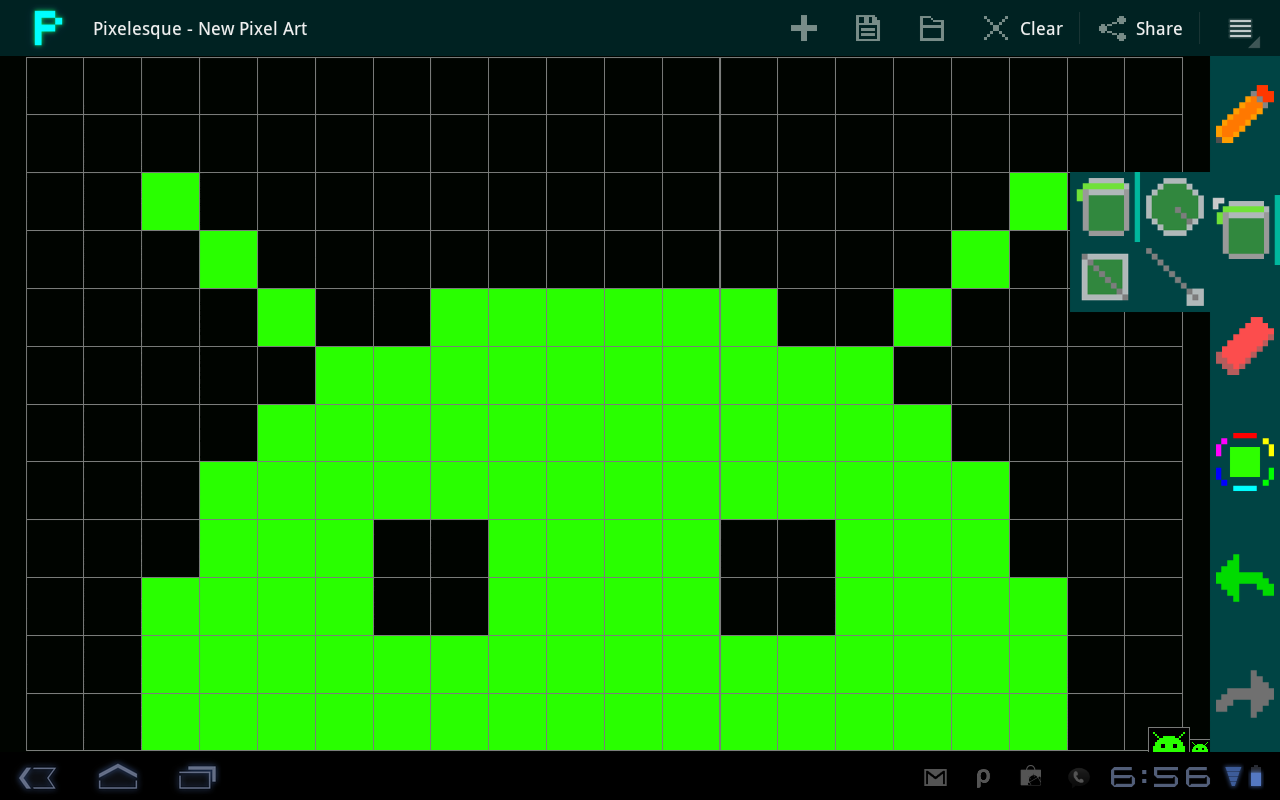Select the pencil drawing tool
This screenshot has width=1280, height=800.
click(1245, 114)
